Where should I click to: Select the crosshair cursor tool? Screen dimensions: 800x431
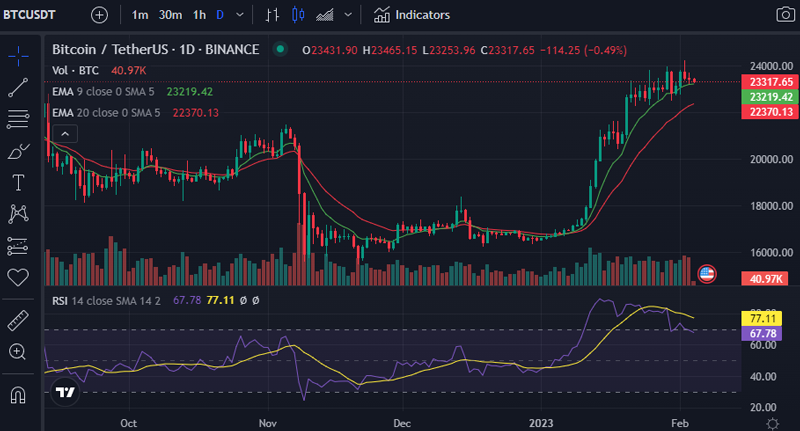tap(18, 56)
